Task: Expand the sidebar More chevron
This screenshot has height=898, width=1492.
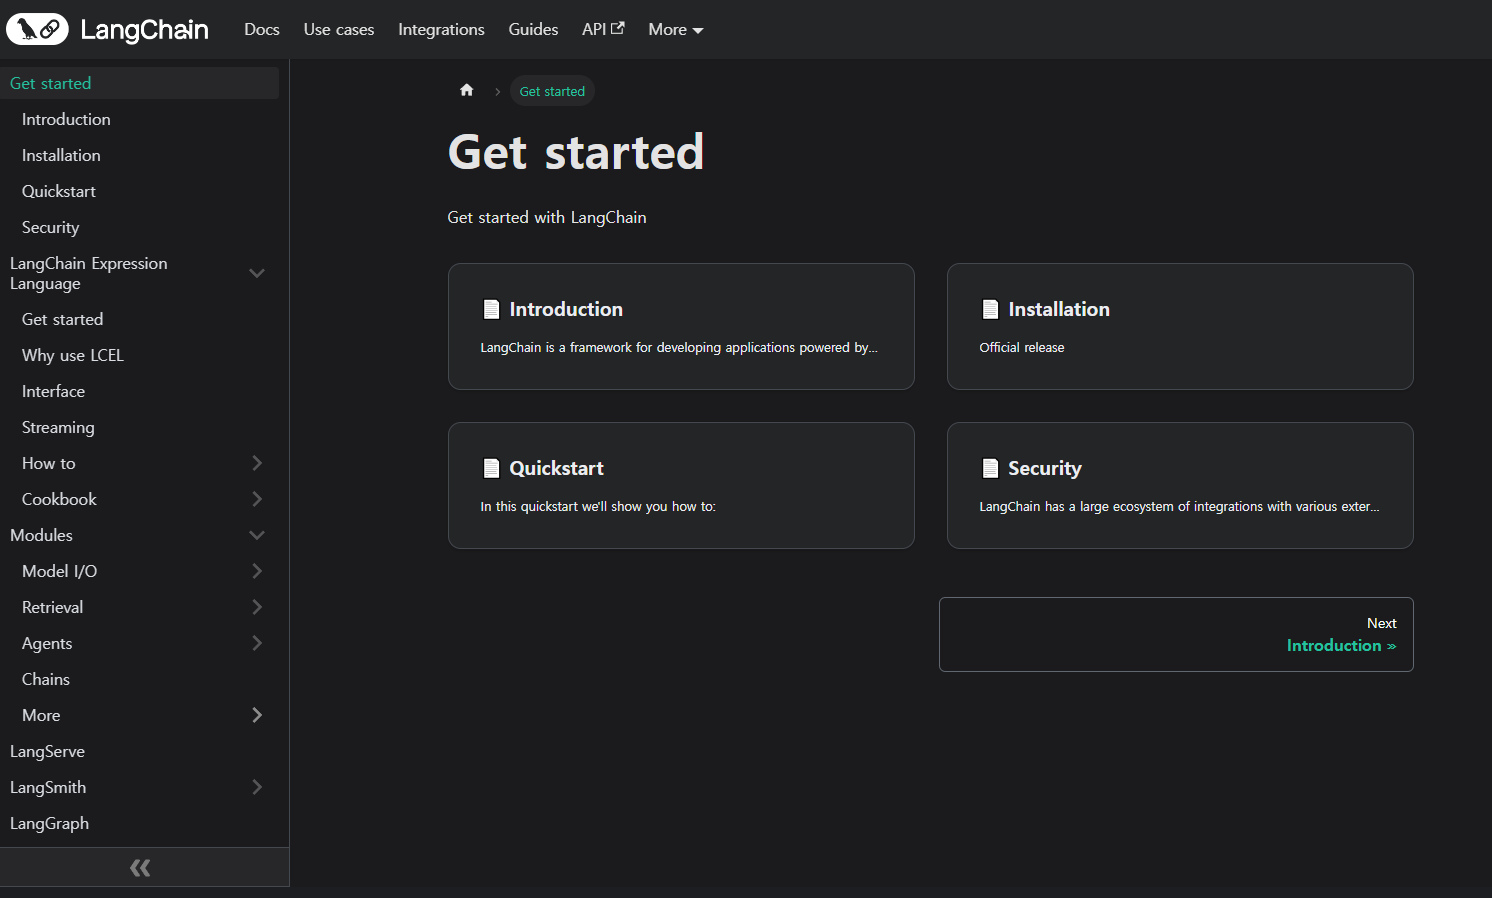Action: [x=257, y=715]
